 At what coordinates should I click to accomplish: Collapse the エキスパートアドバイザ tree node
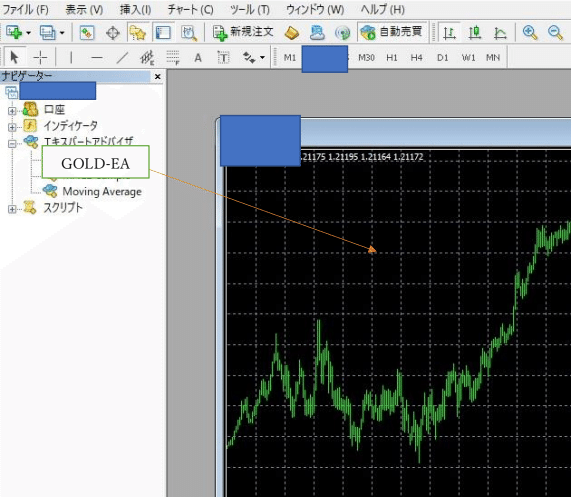click(x=12, y=143)
